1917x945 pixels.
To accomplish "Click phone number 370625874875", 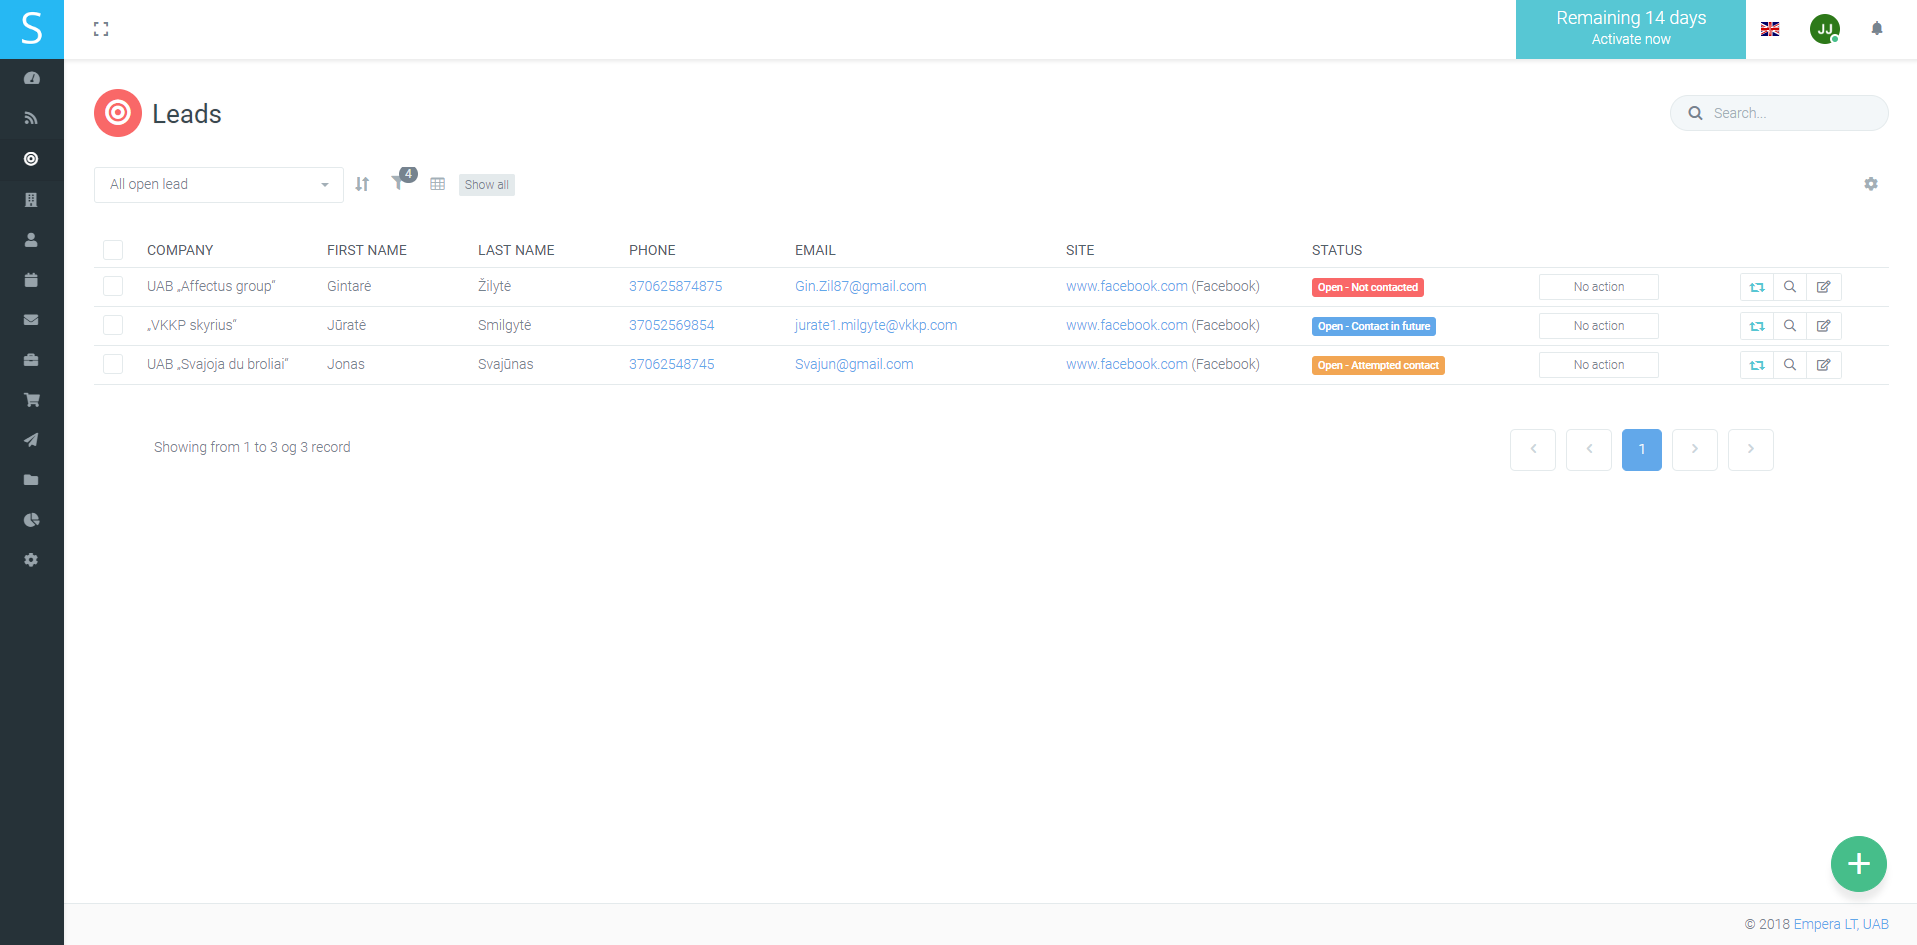I will click(675, 286).
